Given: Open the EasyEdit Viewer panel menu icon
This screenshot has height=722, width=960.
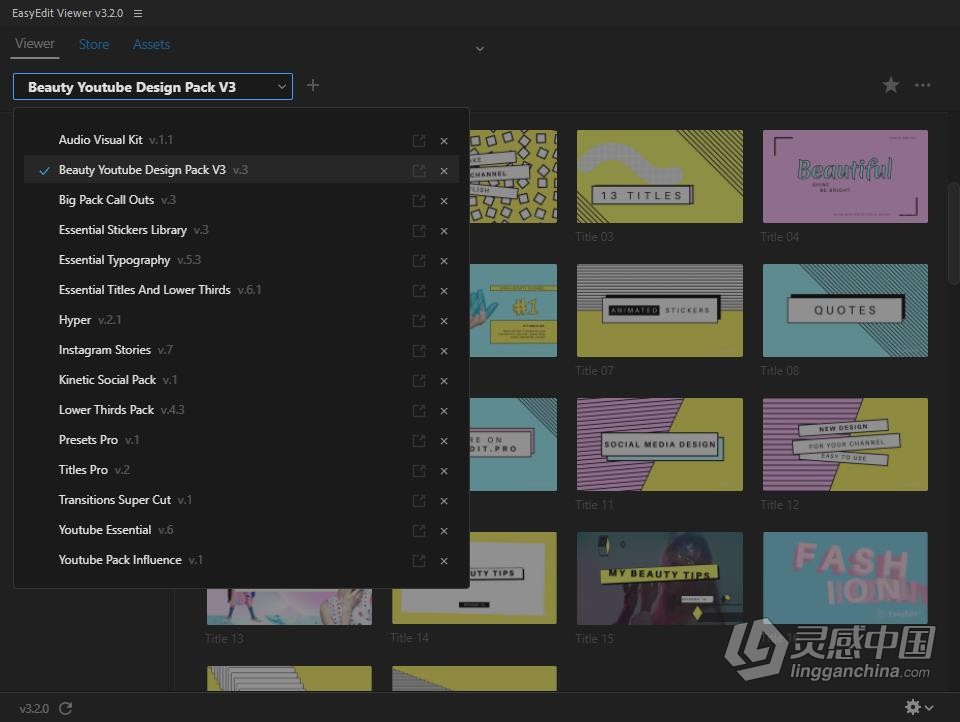Looking at the screenshot, I should [x=138, y=13].
